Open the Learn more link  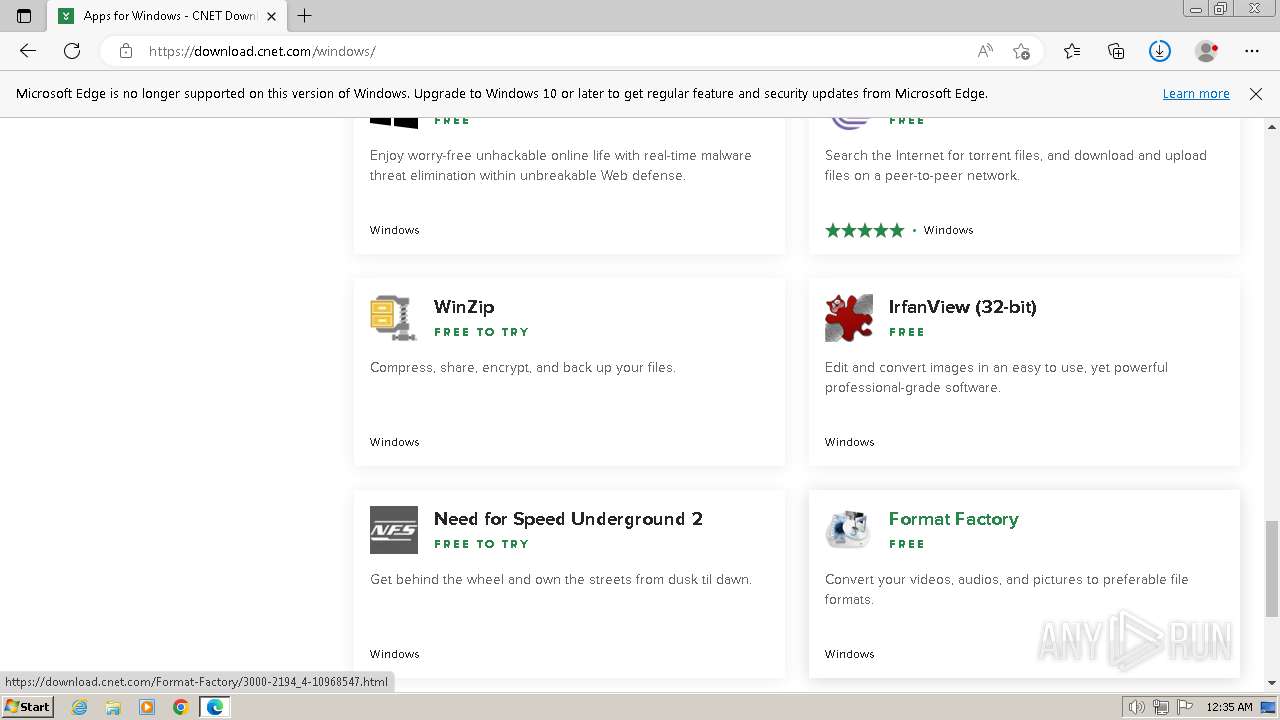[1196, 93]
